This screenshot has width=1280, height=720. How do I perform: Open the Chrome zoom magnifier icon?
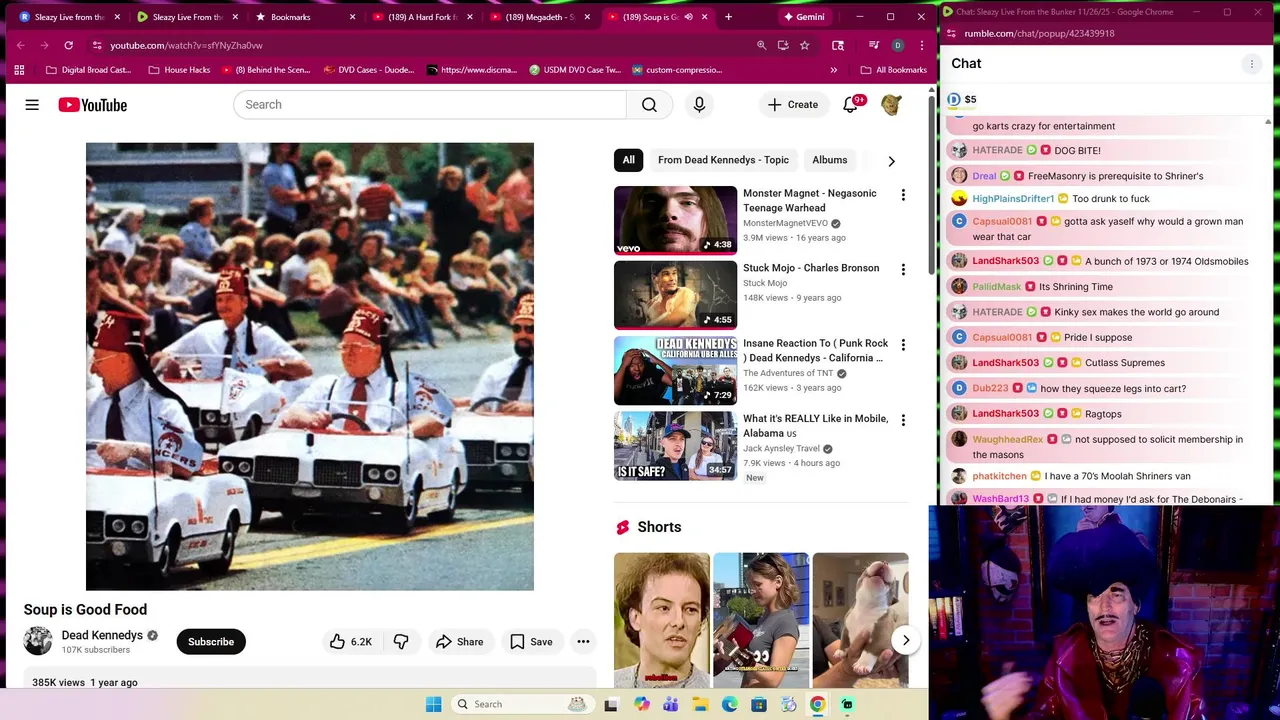[762, 45]
